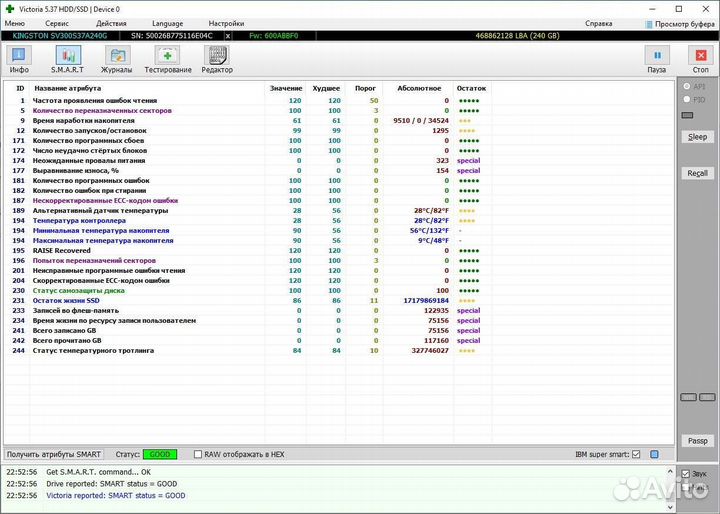Click the blue square beside IBM super smart
This screenshot has height=514, width=720.
point(654,454)
